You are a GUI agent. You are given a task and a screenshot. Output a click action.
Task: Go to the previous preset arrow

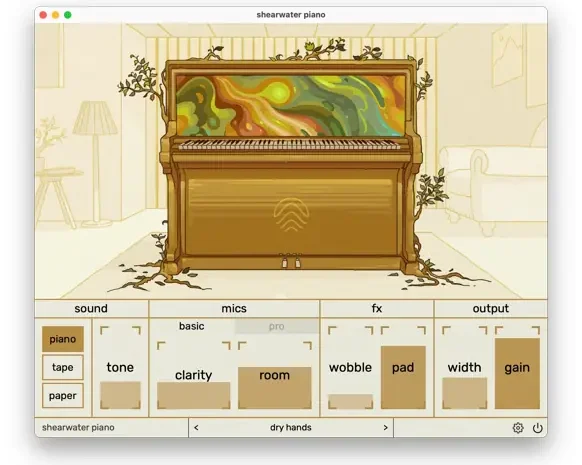[x=196, y=428]
